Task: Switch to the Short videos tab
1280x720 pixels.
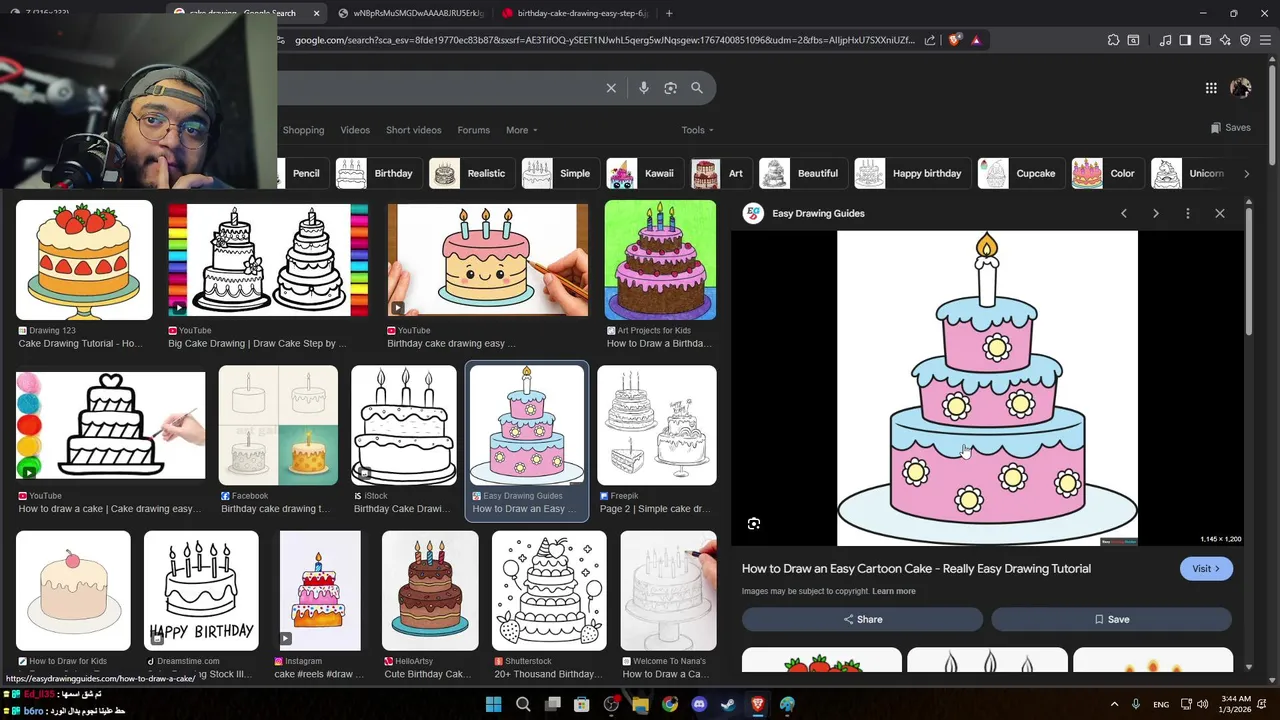Action: 413,130
